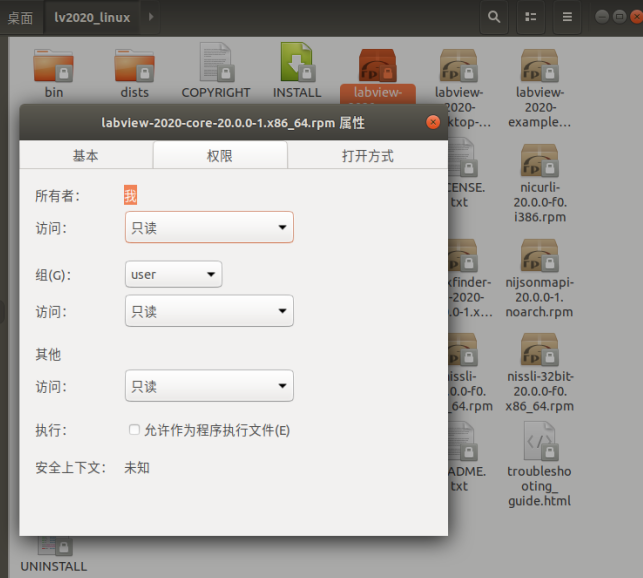The height and width of the screenshot is (578, 643).
Task: Click the path forward arrow next to lv2020_linux
Action: pos(150,17)
